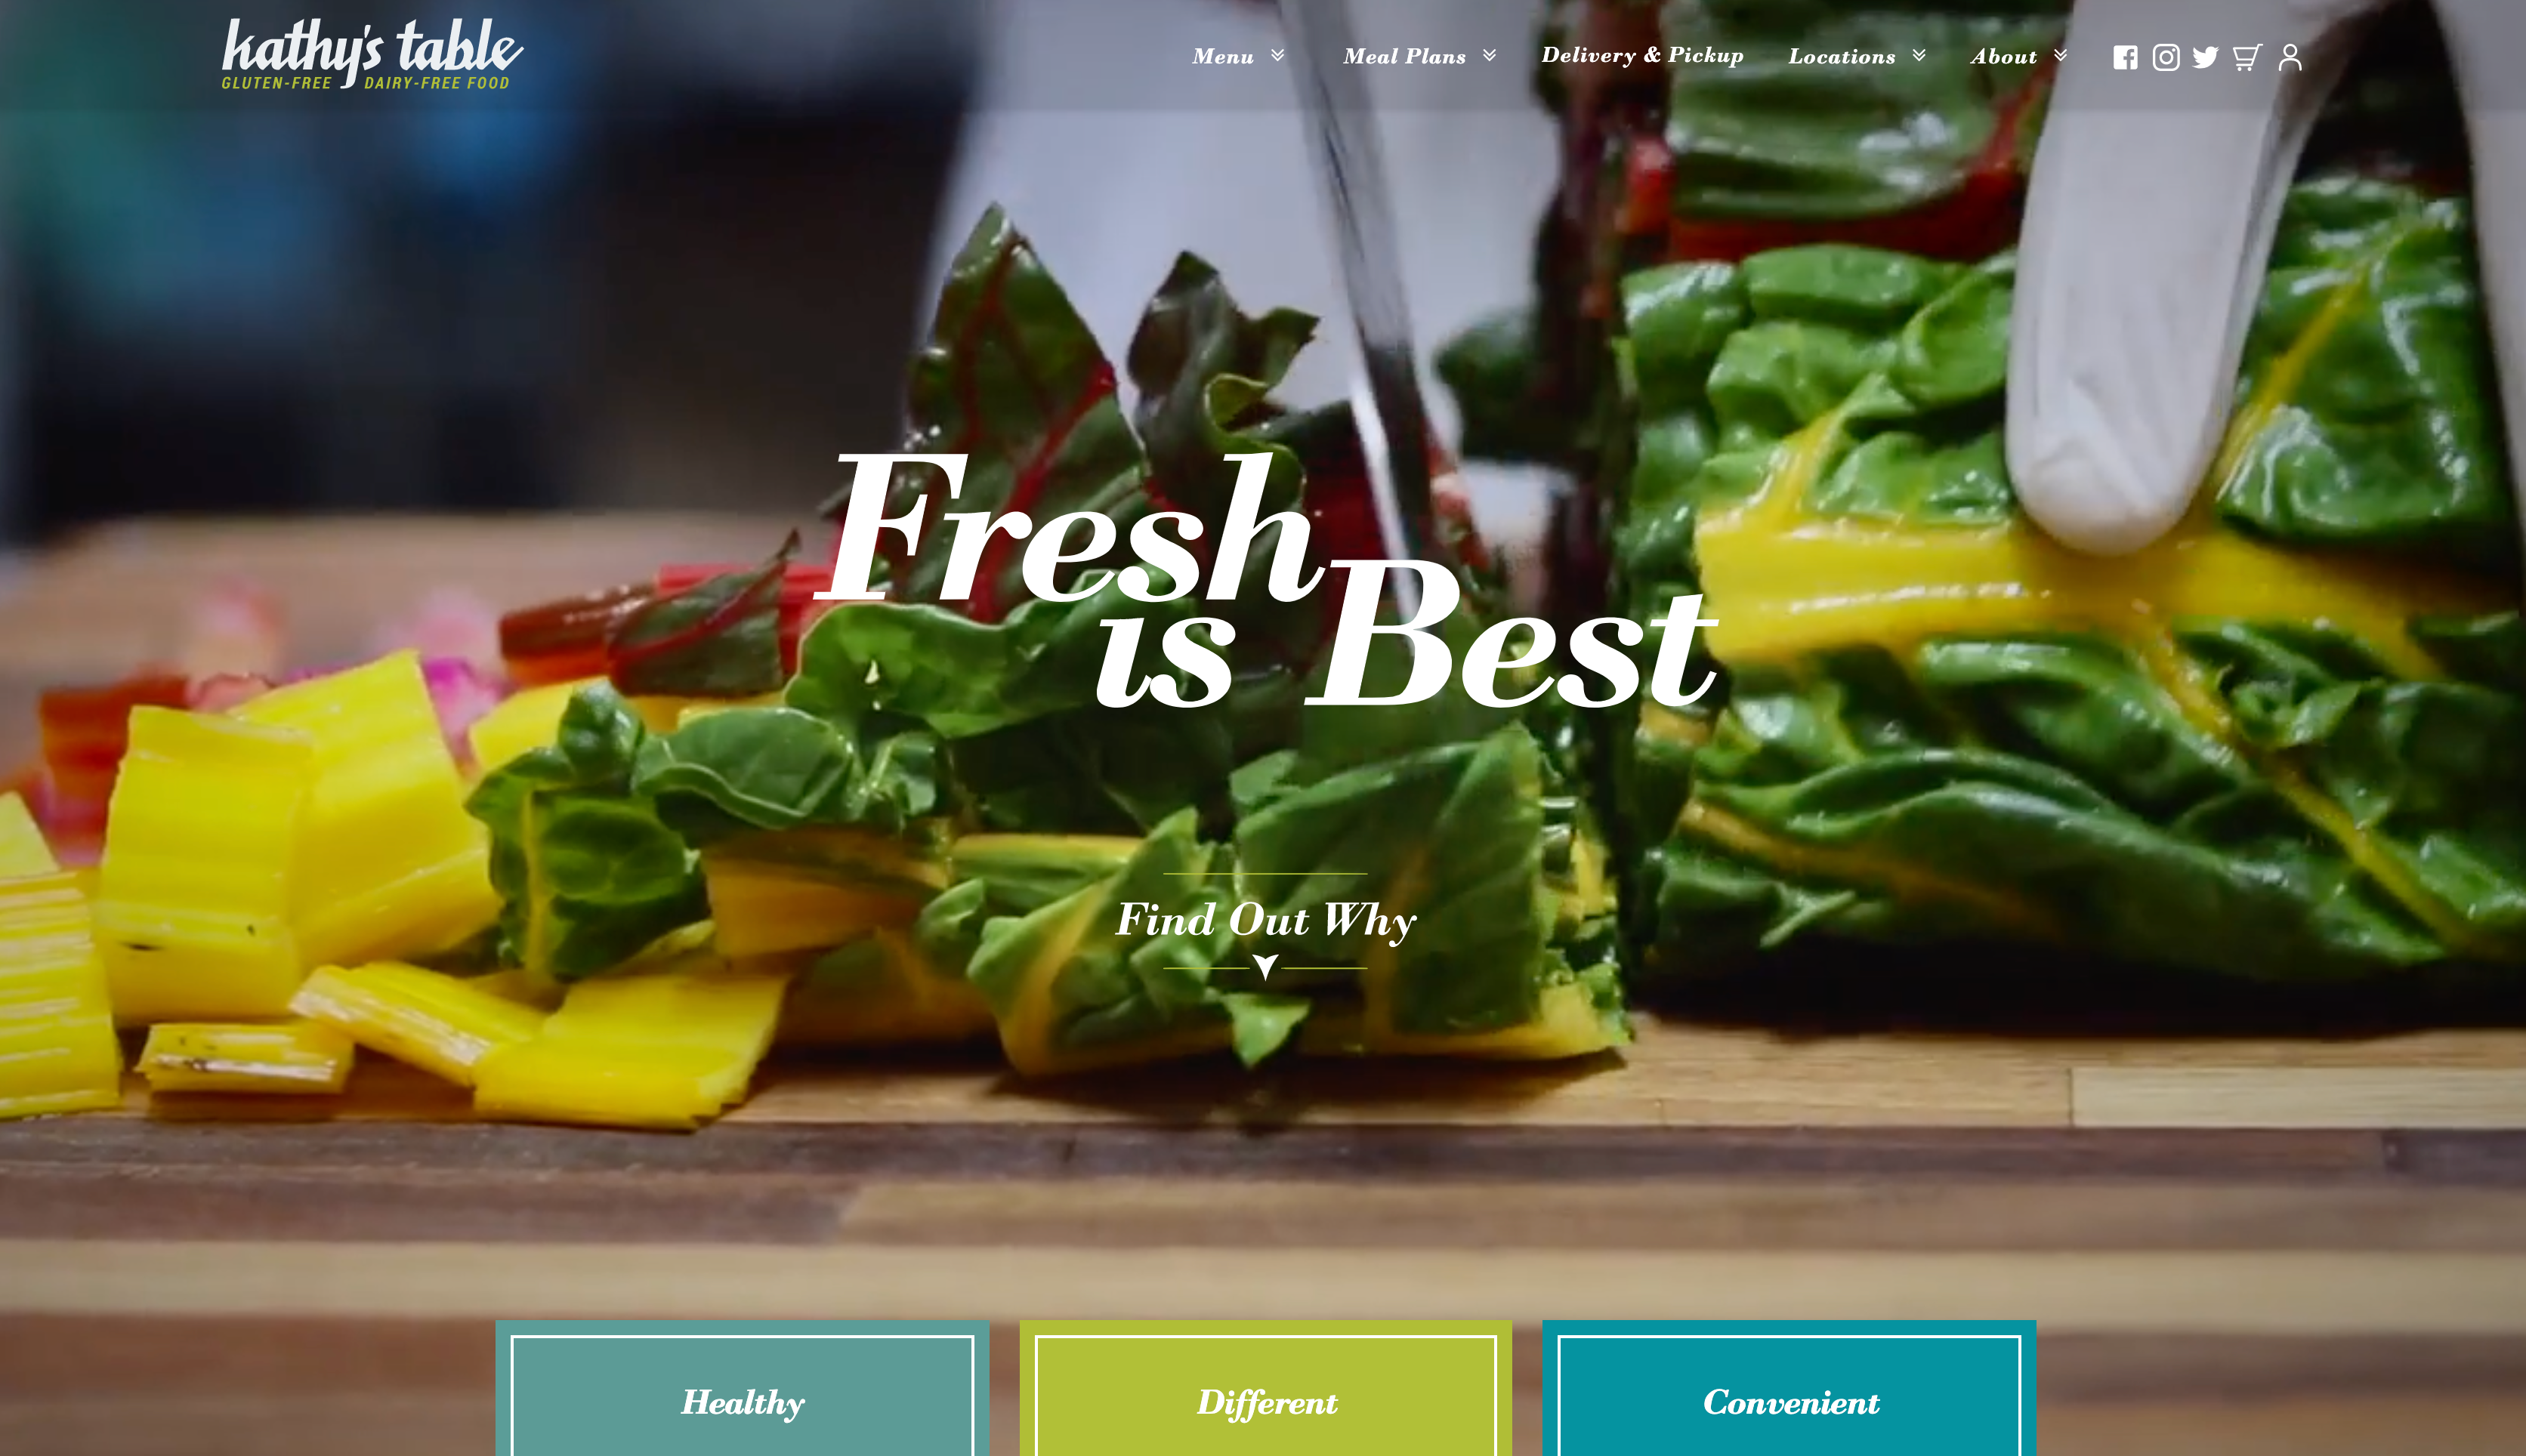Image resolution: width=2526 pixels, height=1456 pixels.
Task: Expand the Locations dropdown chevron
Action: click(1918, 55)
